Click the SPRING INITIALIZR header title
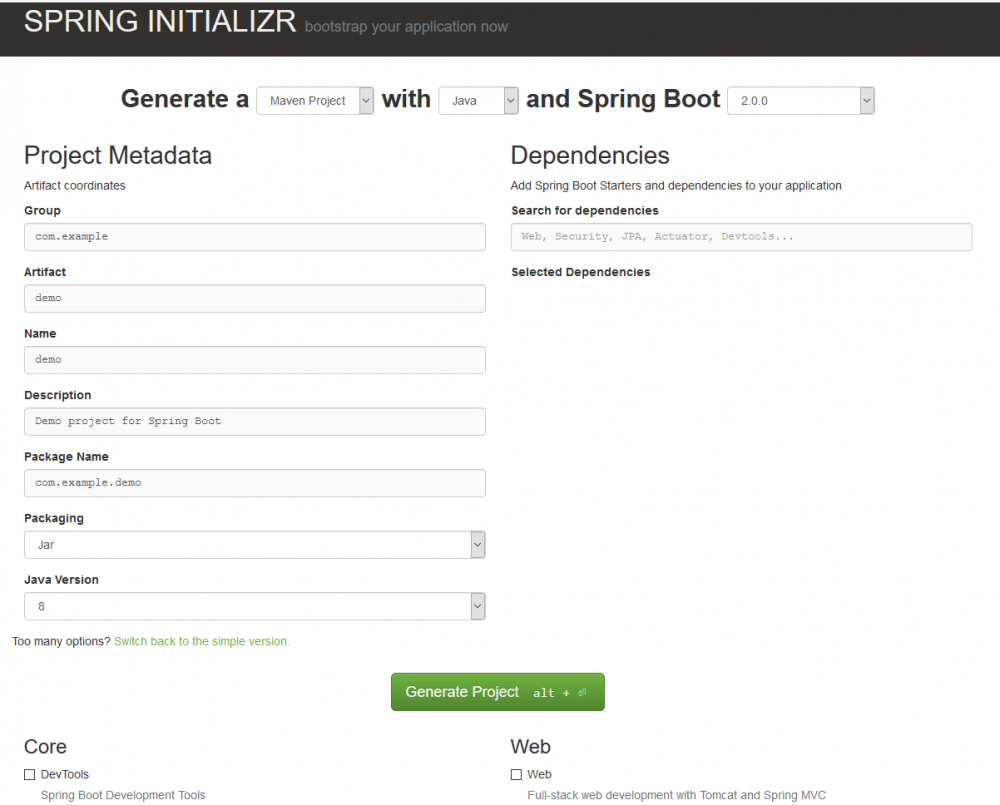The image size is (1000, 805). coord(160,23)
